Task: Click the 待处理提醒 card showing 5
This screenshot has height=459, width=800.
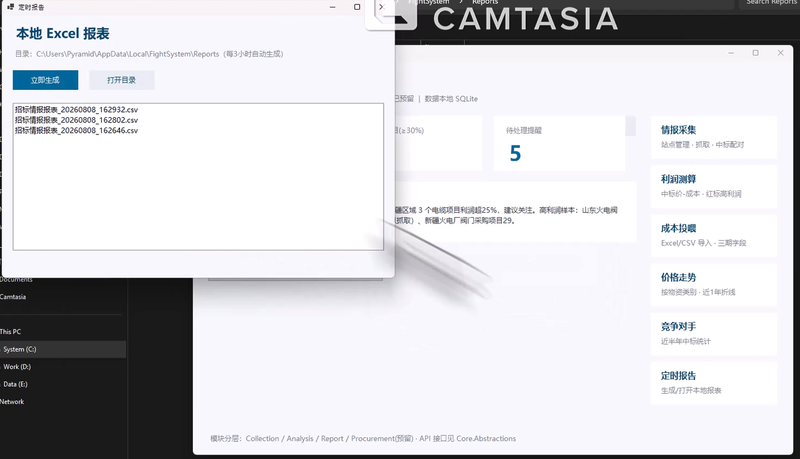Action: tap(559, 143)
